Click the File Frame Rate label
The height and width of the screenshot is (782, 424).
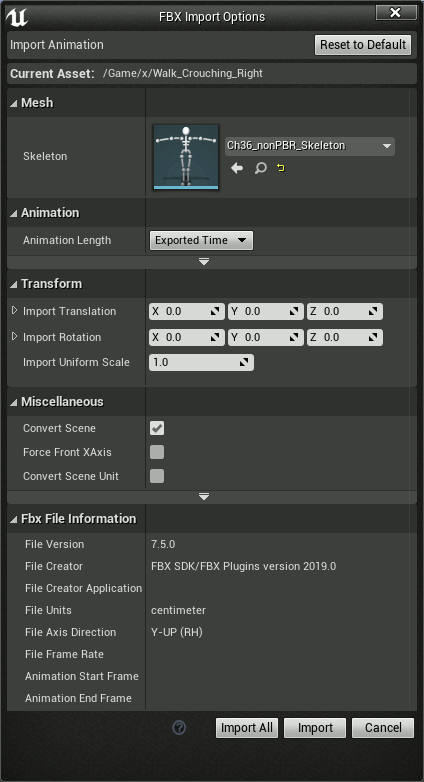click(x=64, y=654)
